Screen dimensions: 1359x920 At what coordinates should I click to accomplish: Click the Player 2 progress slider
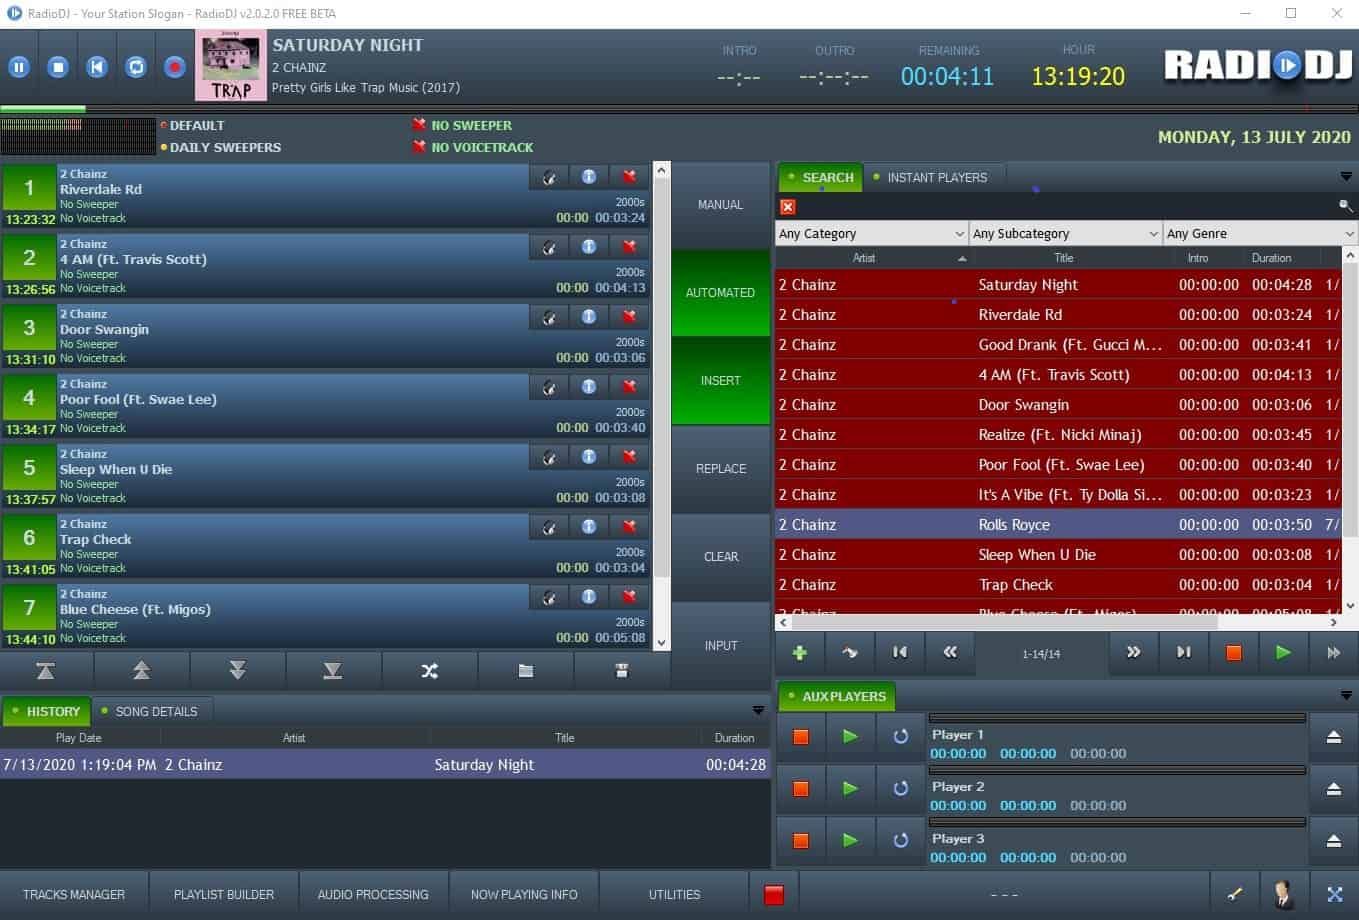coord(1115,769)
